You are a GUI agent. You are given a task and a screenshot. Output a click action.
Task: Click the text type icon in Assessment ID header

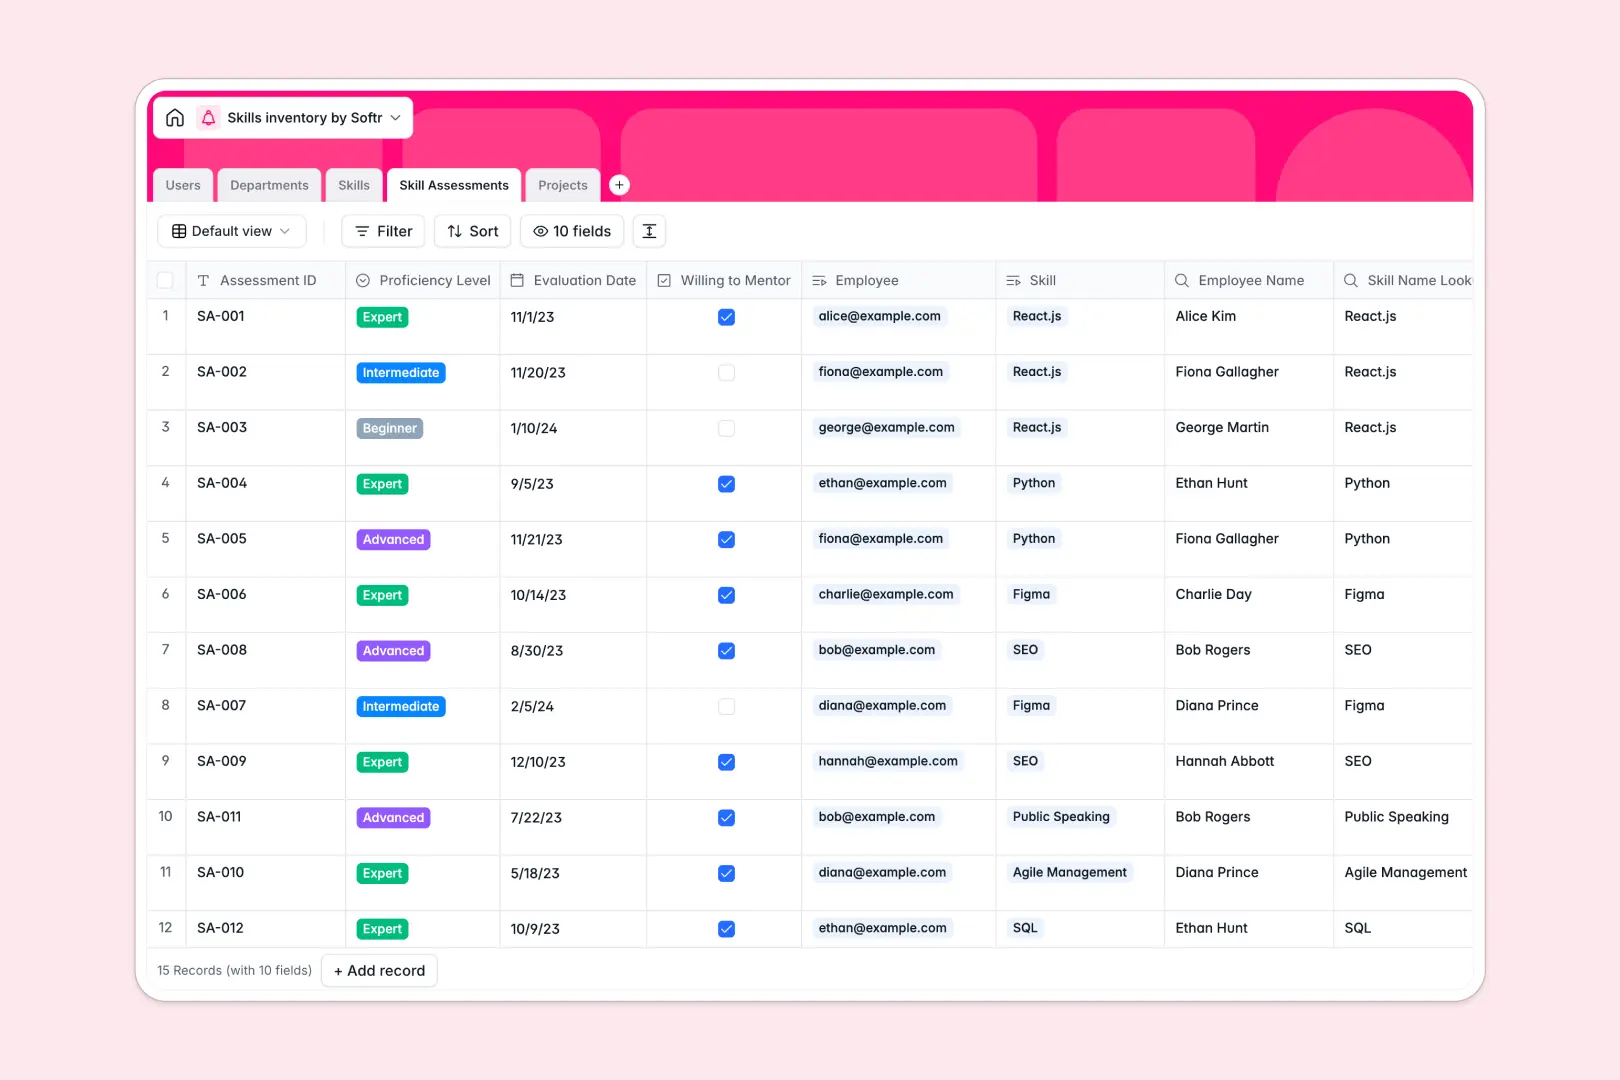204,280
